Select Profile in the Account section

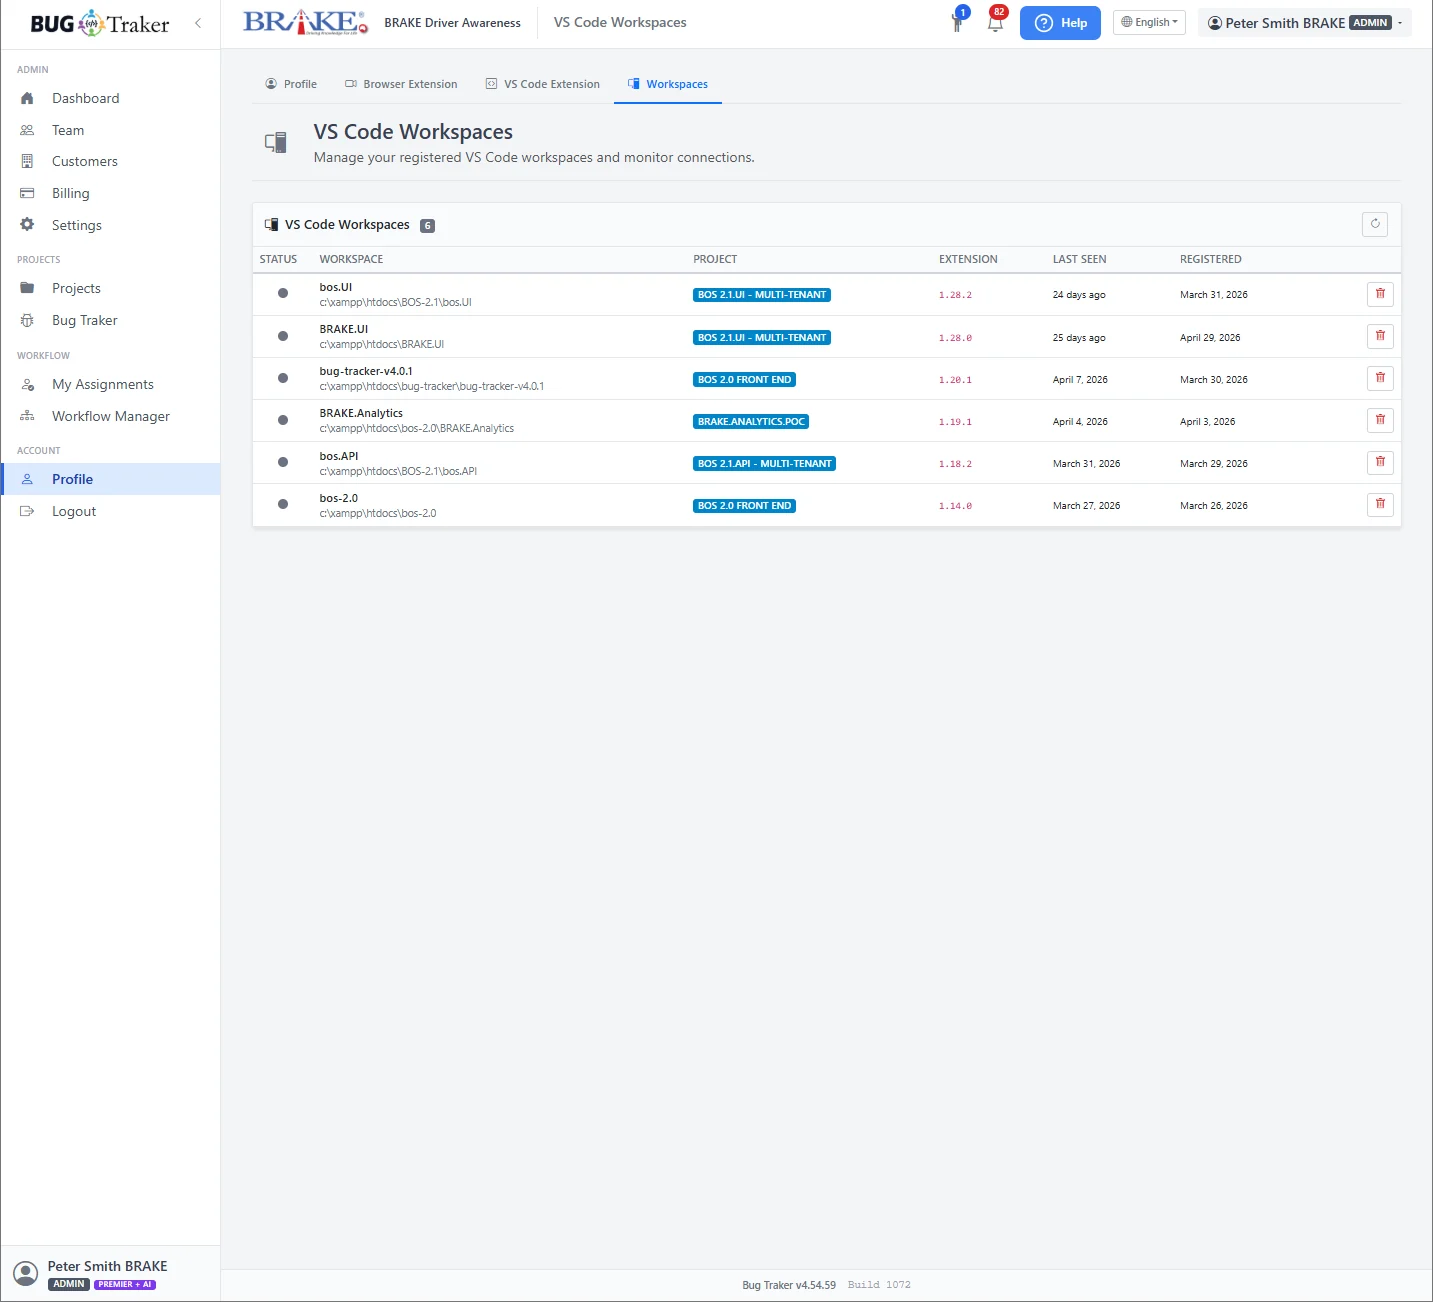[x=110, y=479]
